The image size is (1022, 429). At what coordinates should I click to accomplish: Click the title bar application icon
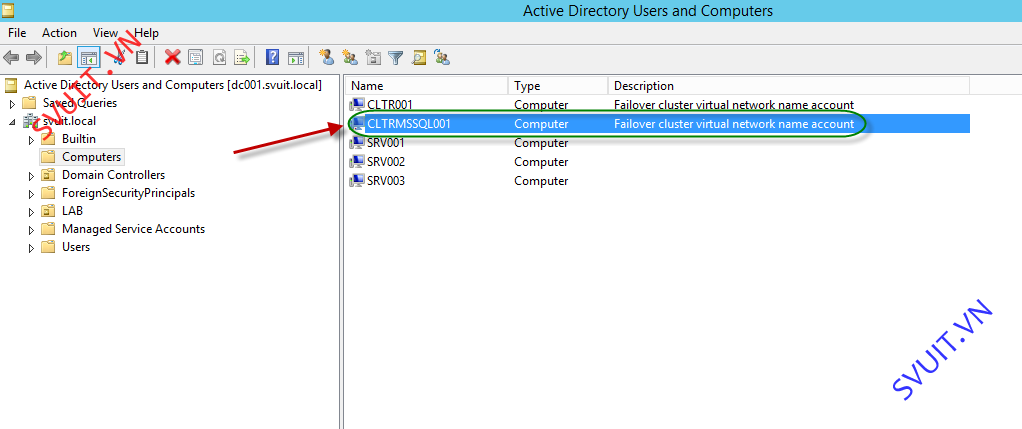[8, 11]
